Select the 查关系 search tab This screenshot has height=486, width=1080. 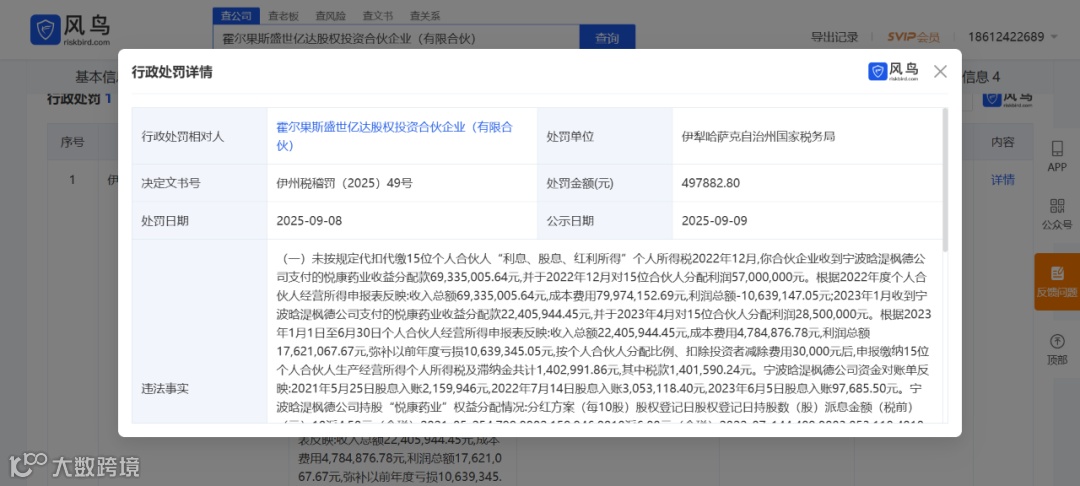point(425,15)
